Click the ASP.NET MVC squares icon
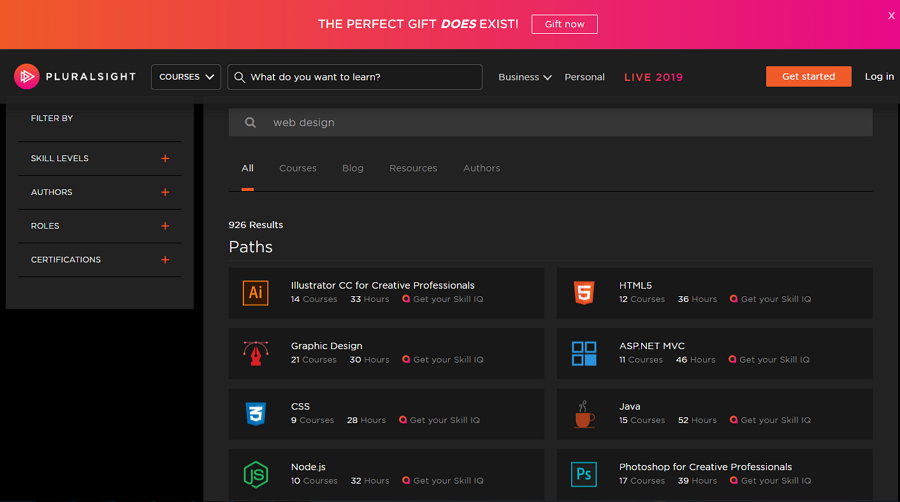 (584, 353)
